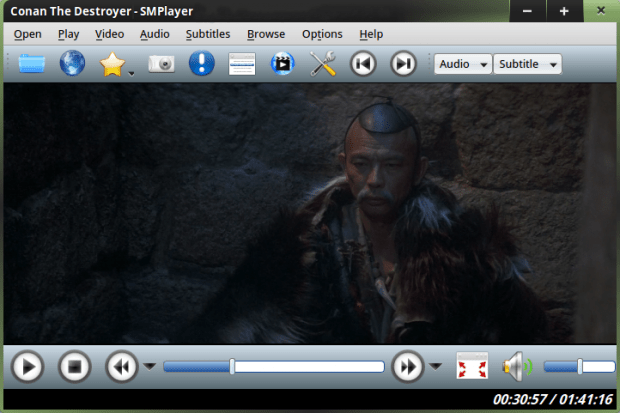Mute audio with the speaker icon
The image size is (620, 413).
pos(516,366)
